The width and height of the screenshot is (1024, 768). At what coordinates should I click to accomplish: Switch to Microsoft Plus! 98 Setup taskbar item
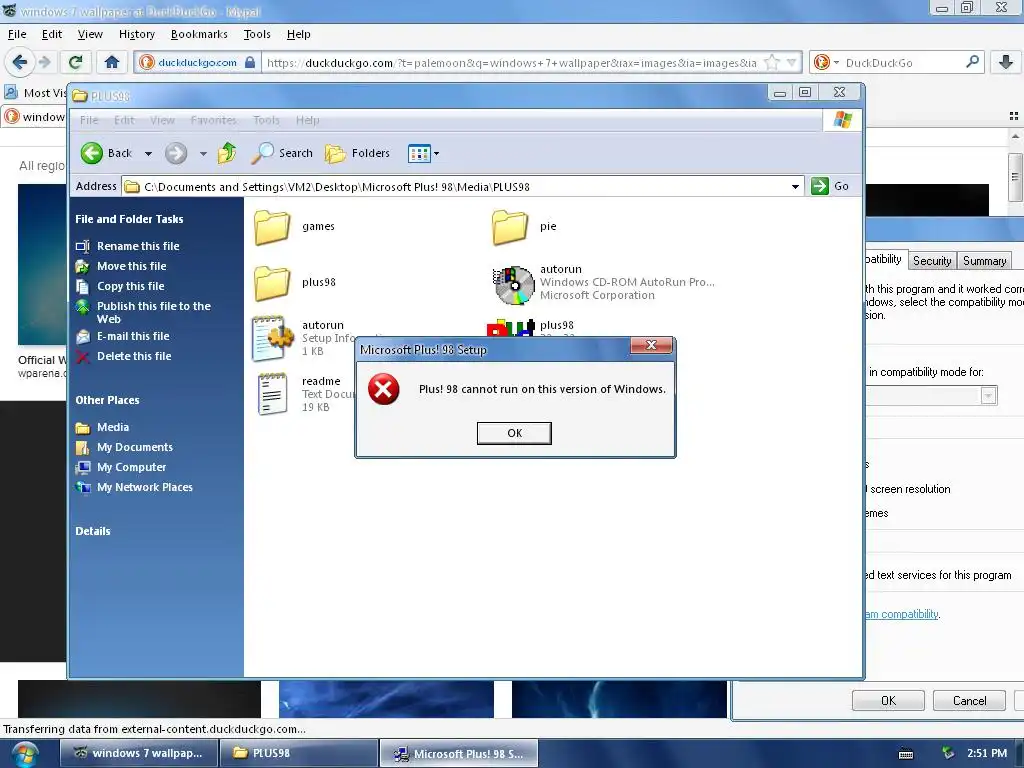(x=459, y=754)
